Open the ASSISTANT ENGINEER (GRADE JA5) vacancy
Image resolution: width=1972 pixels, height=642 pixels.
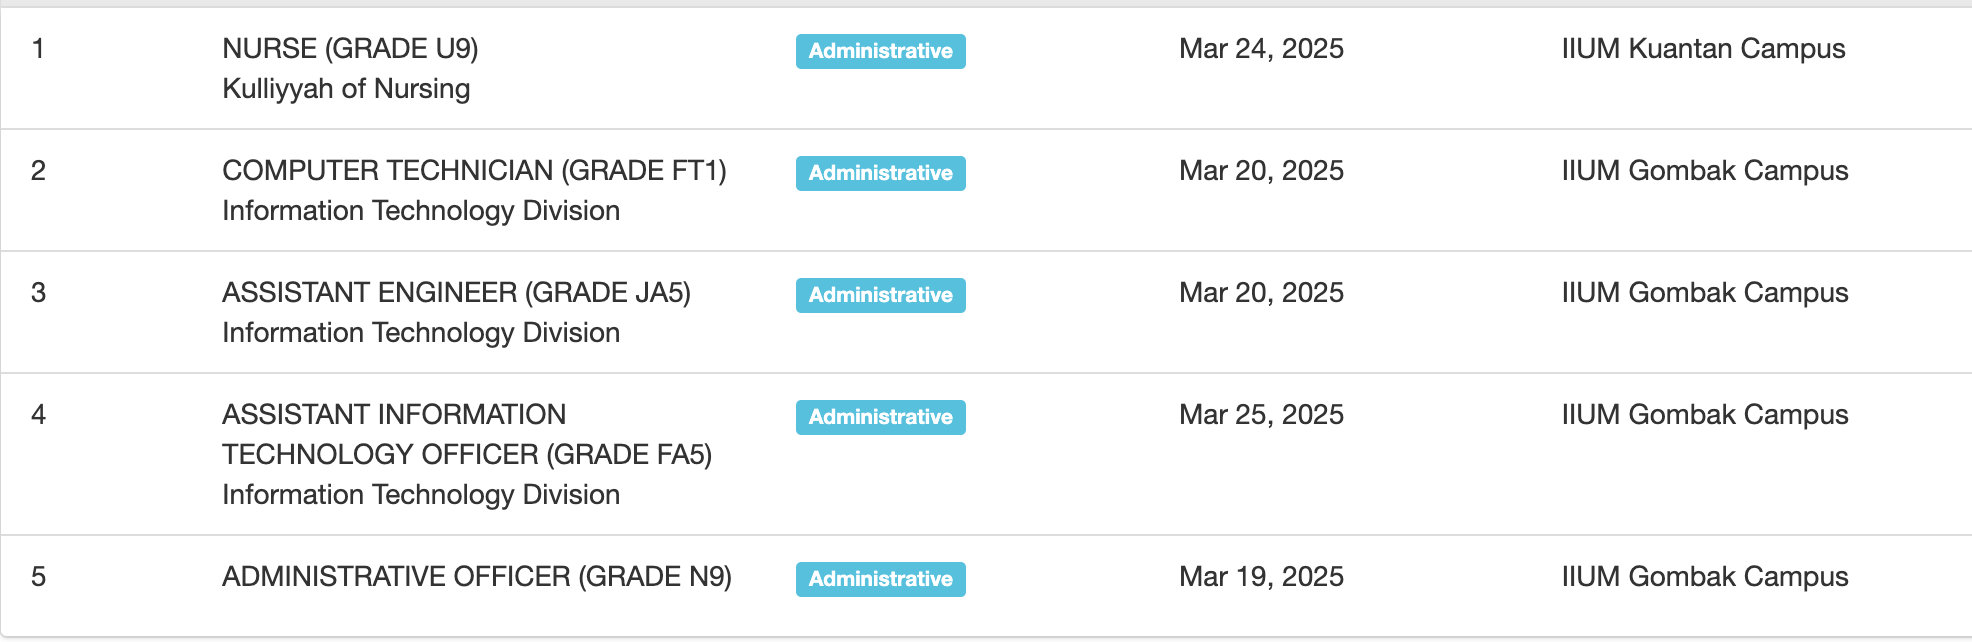click(x=456, y=293)
